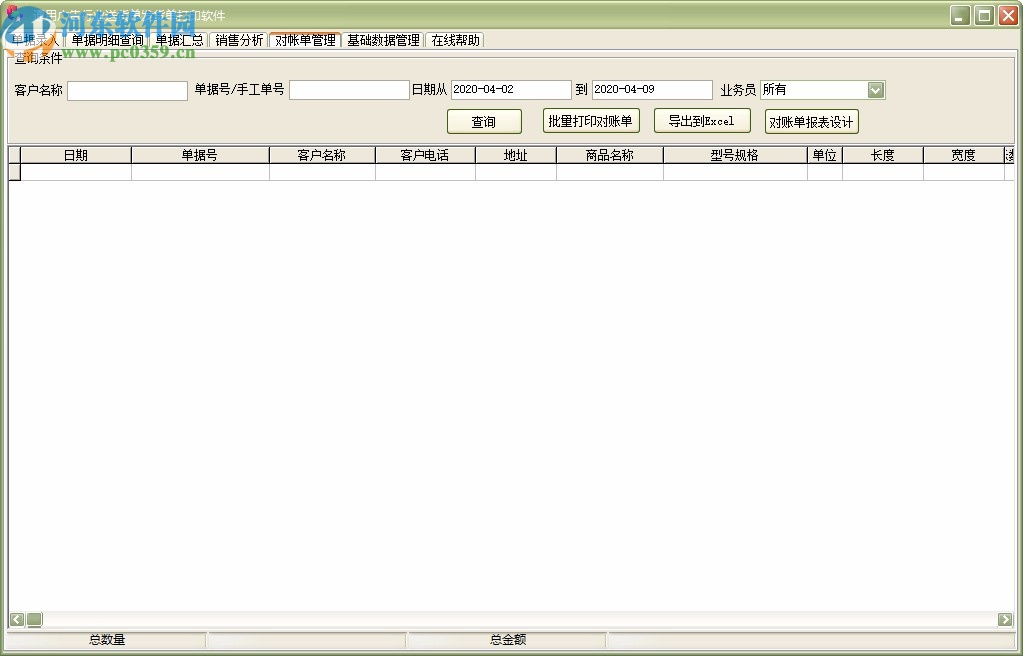Open the 对账单报表设计 button
The image size is (1023, 656).
(x=812, y=121)
